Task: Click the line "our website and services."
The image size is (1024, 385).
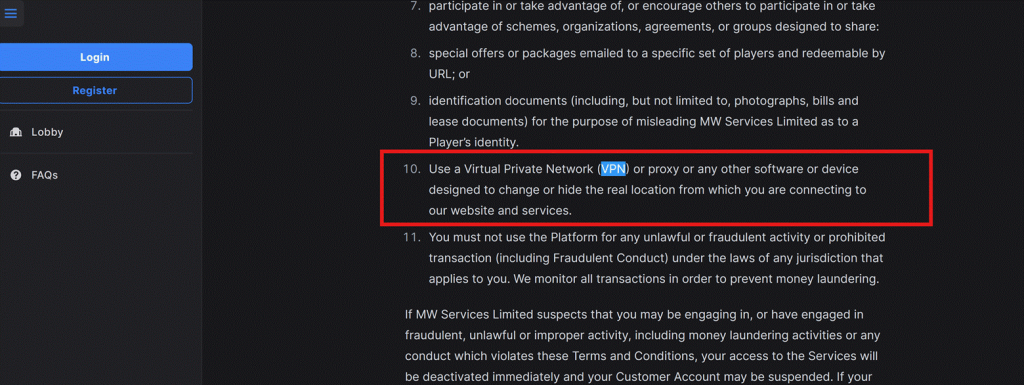Action: [x=500, y=211]
